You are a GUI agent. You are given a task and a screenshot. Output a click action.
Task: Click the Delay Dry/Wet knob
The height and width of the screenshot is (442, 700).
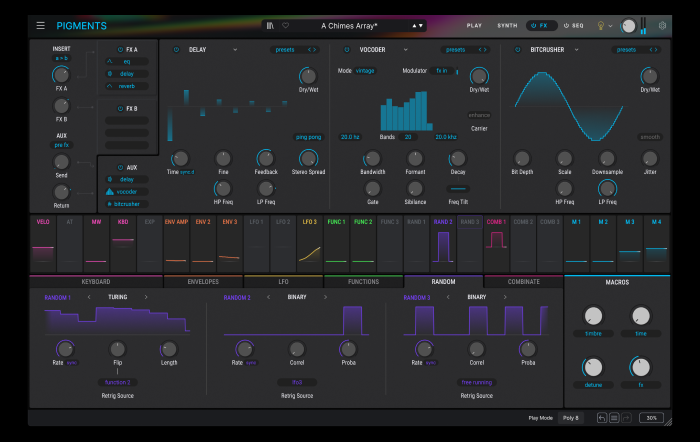click(308, 76)
